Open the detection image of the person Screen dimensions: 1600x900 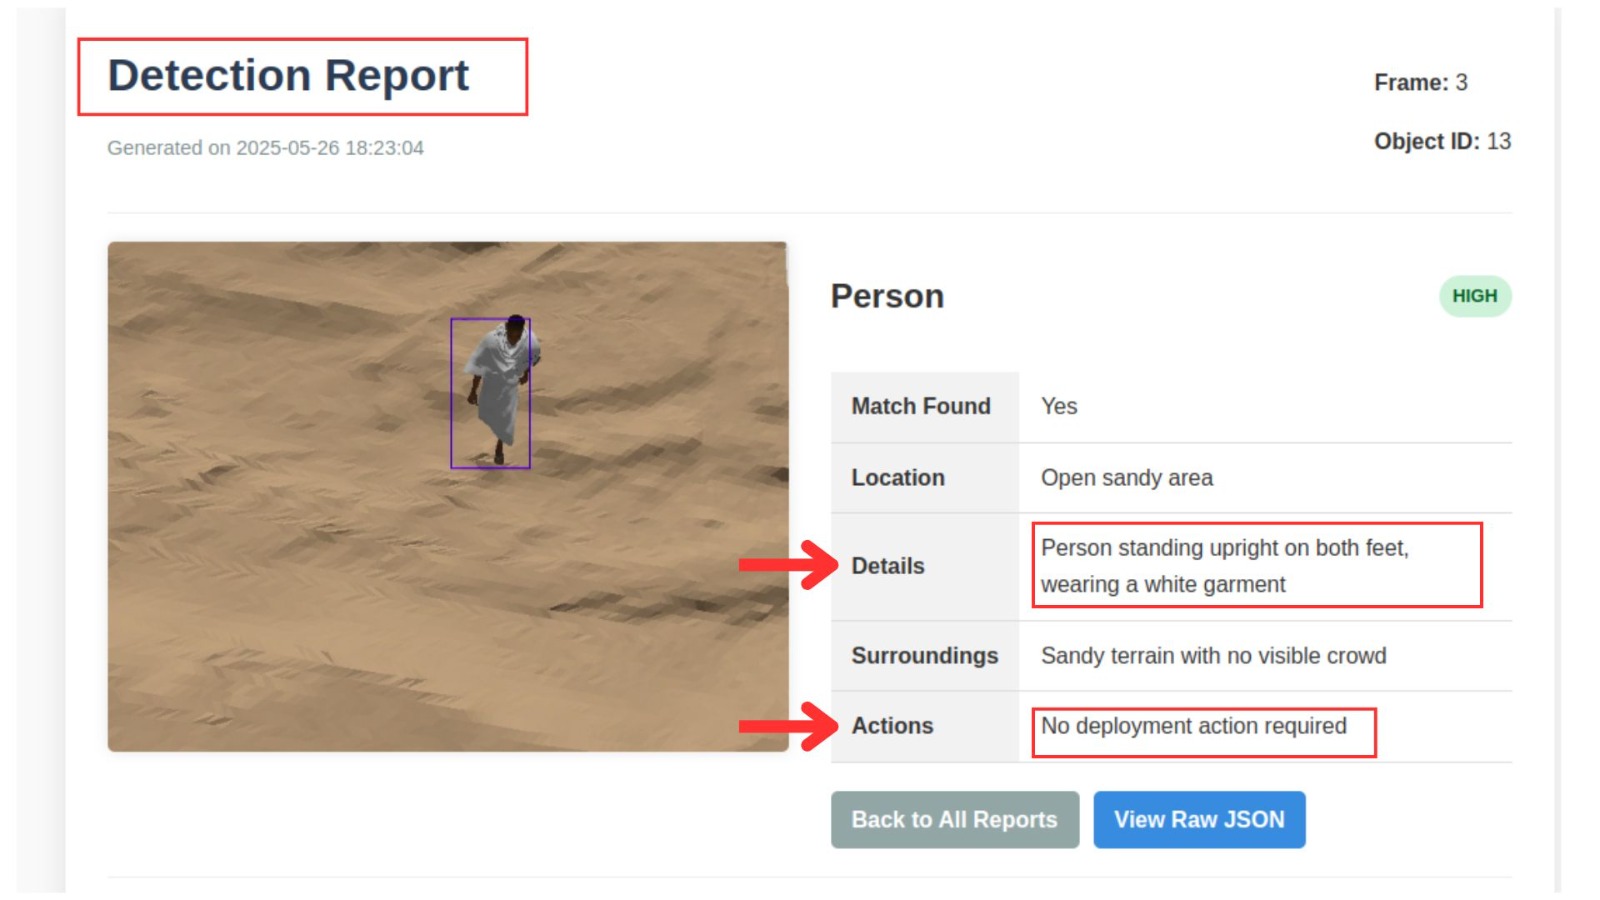(448, 496)
